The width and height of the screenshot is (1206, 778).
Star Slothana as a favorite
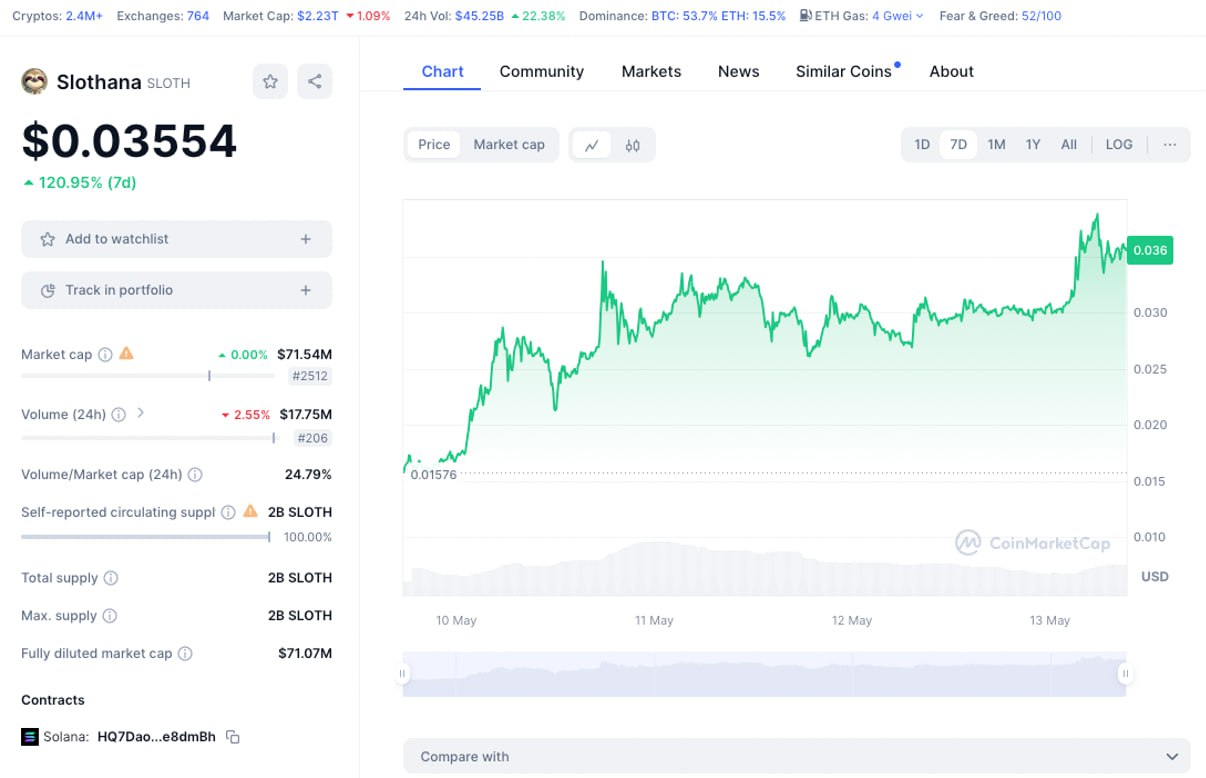pos(270,82)
